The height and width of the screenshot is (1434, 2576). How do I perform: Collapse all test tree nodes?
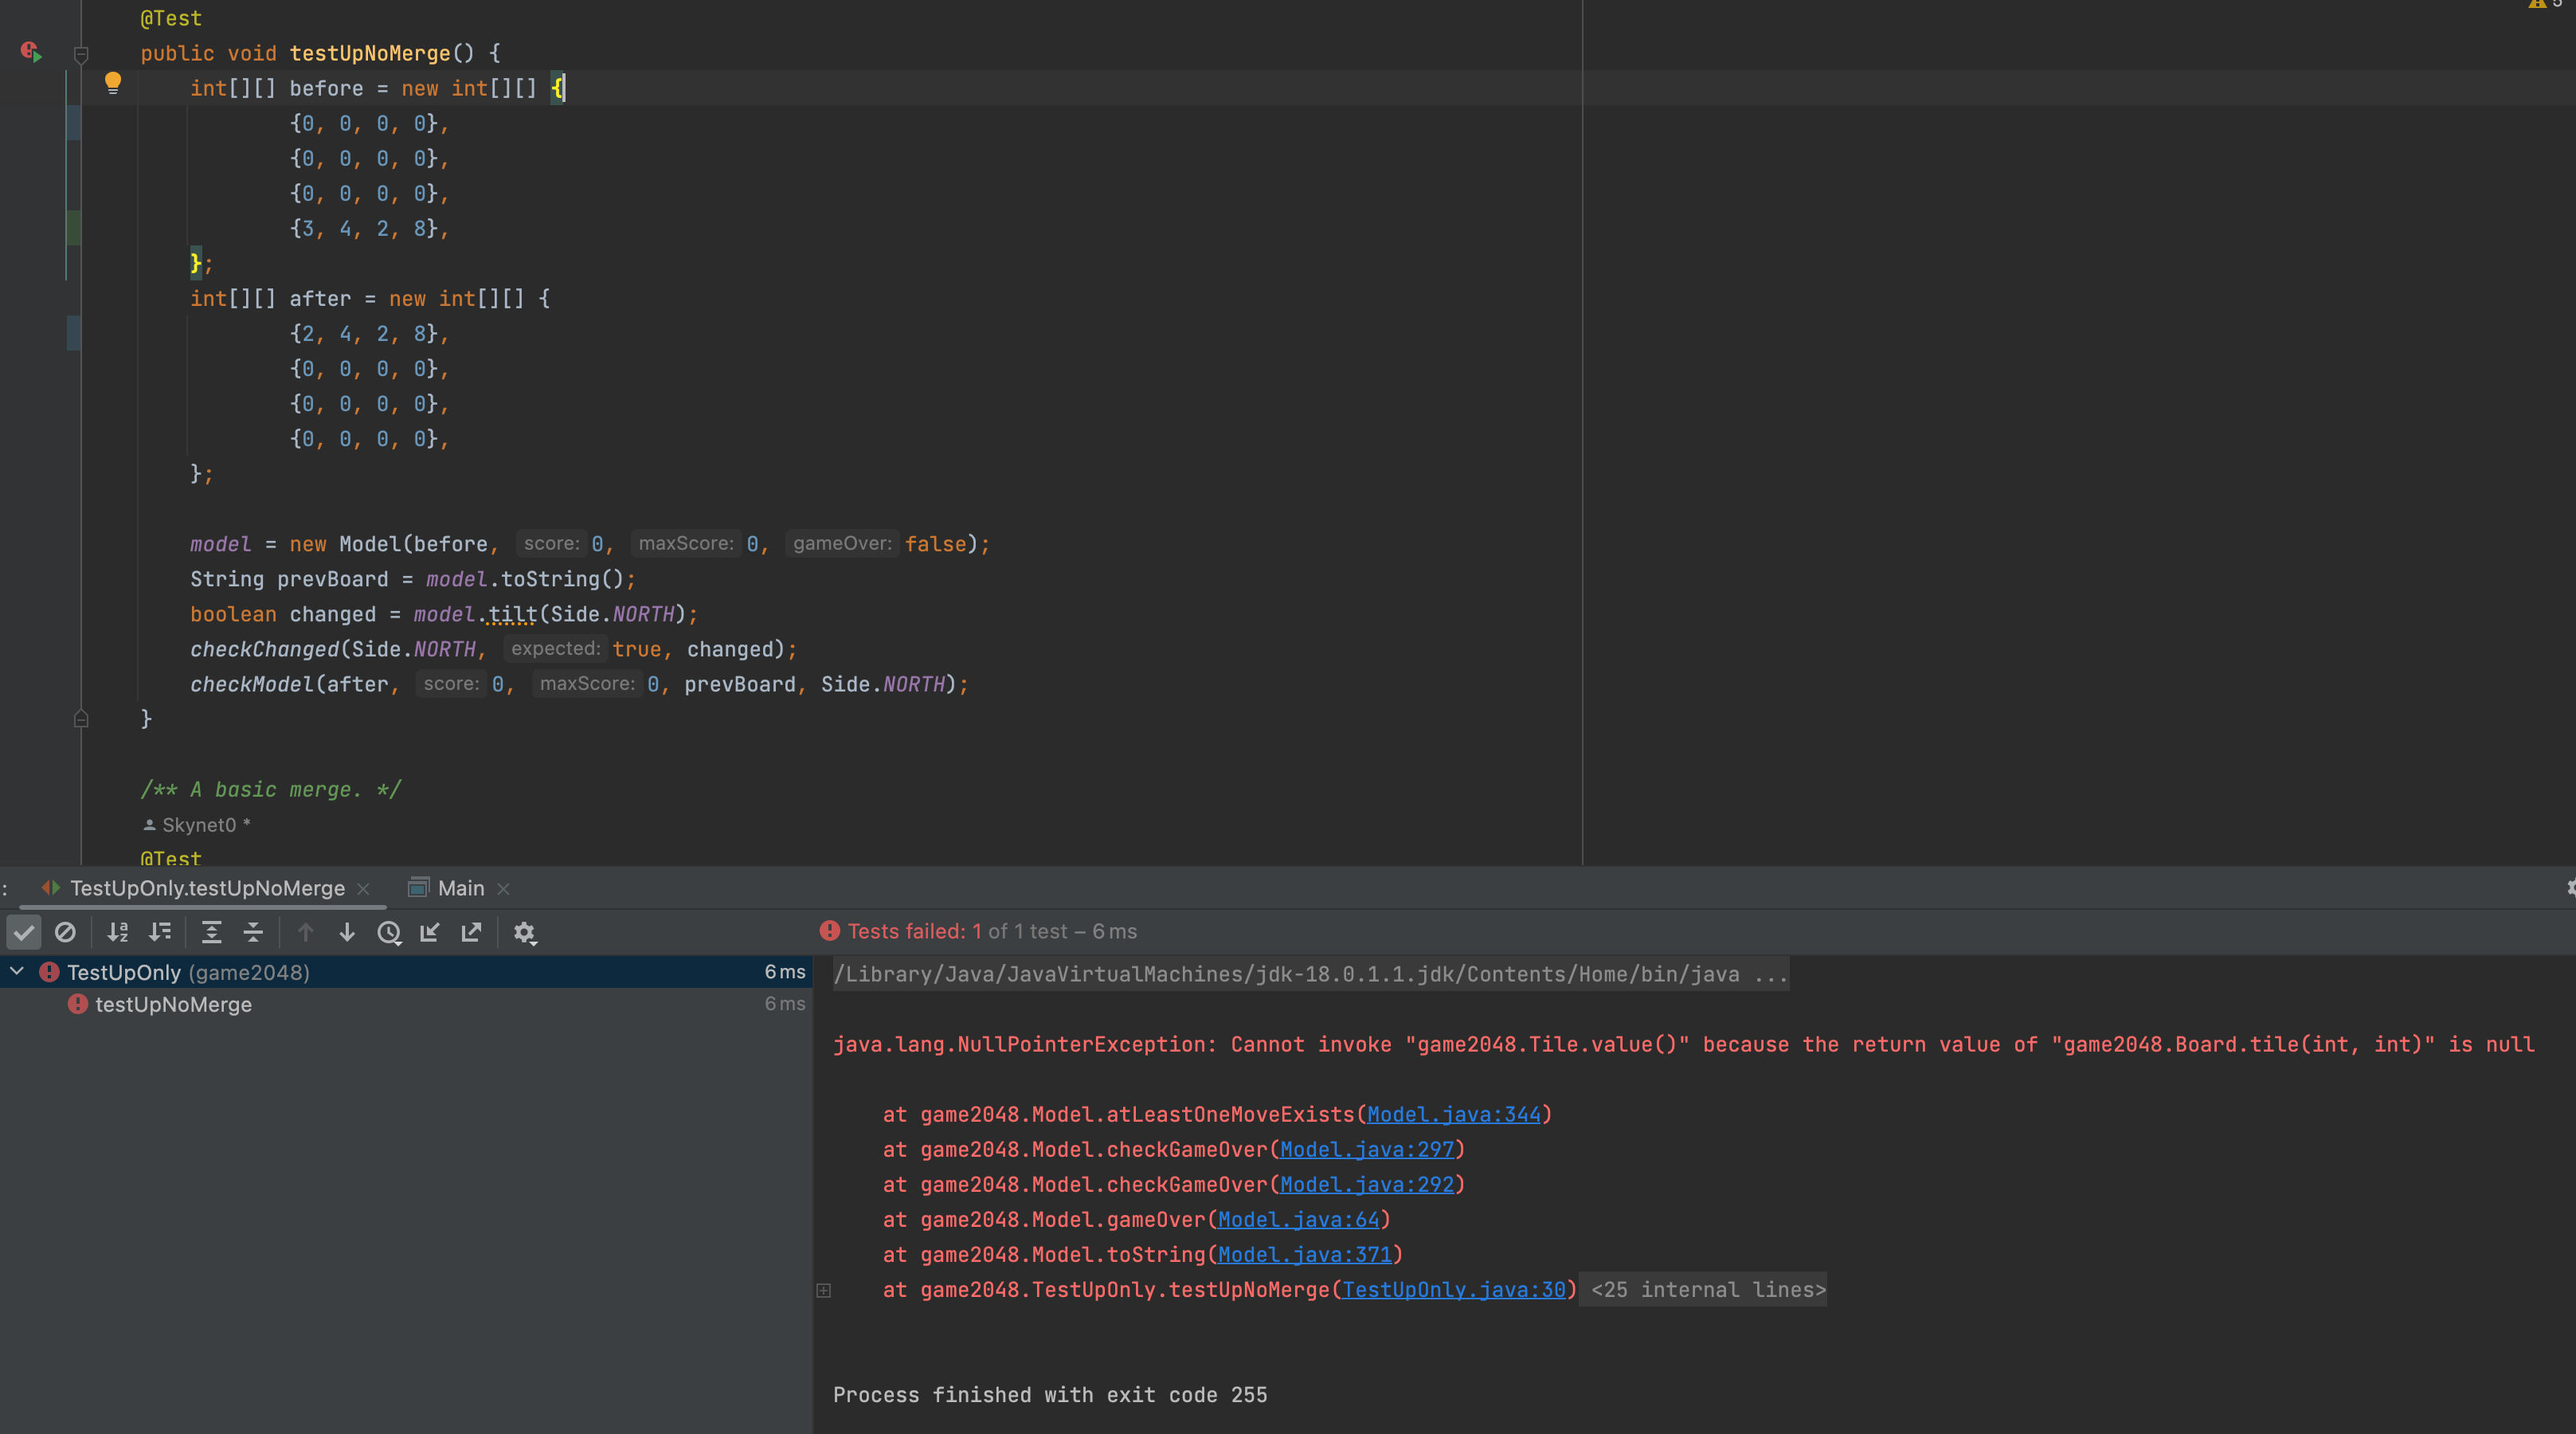coord(253,932)
